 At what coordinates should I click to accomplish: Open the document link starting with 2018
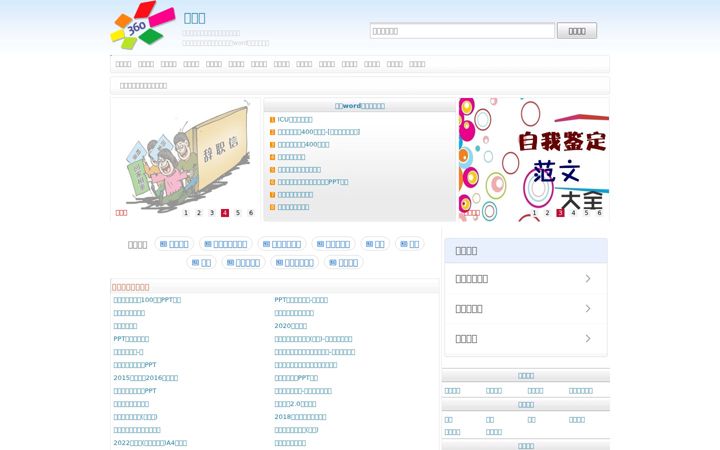point(300,417)
